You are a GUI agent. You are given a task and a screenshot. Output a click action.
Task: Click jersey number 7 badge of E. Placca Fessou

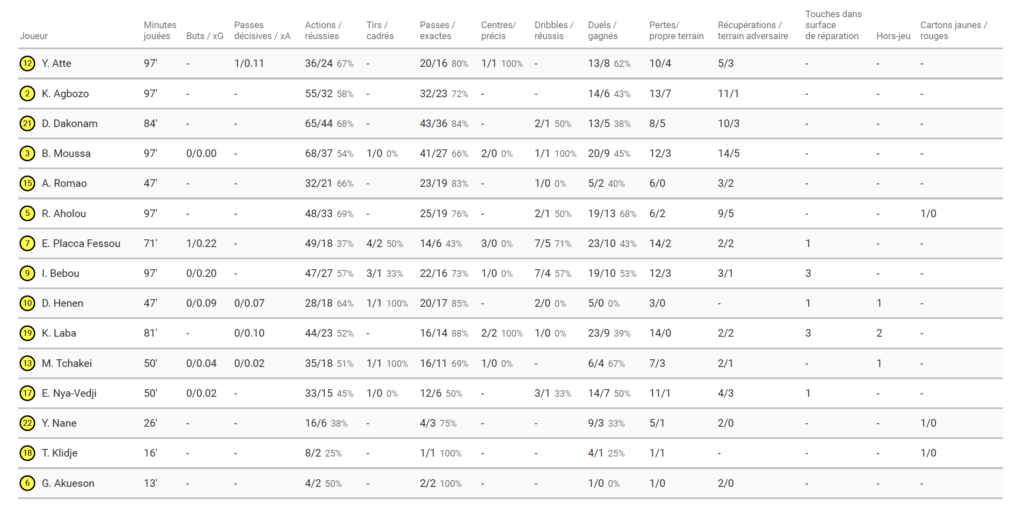(27, 244)
